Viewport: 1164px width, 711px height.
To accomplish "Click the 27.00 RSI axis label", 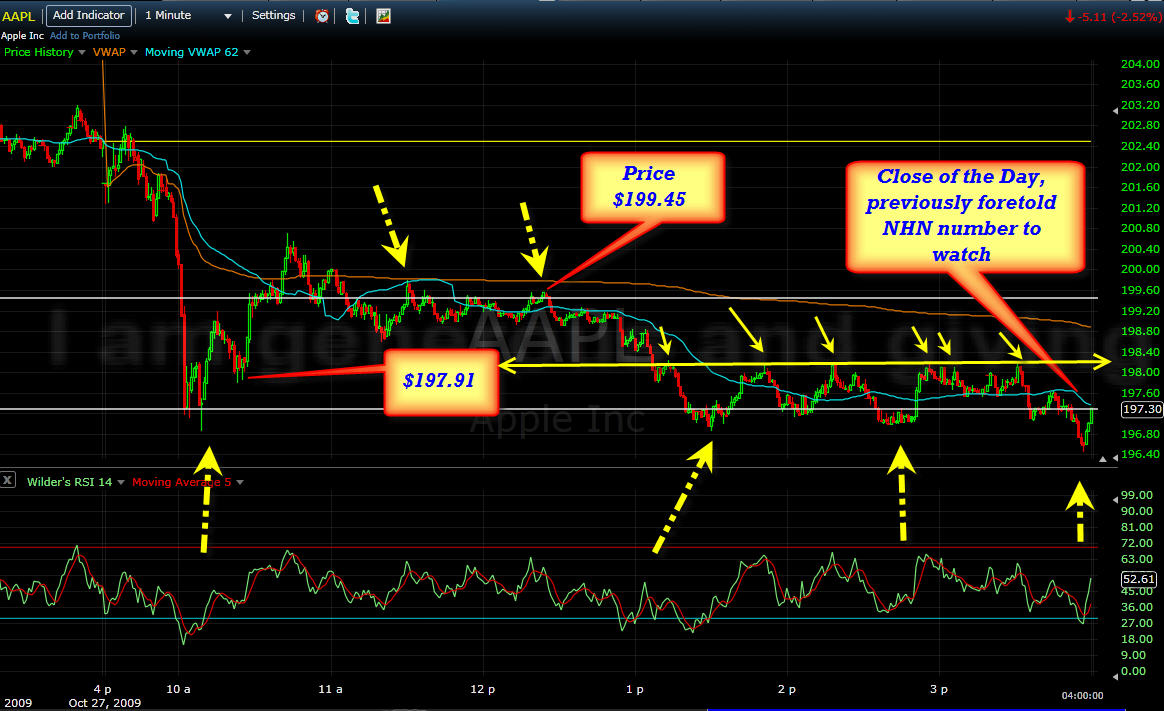I will (x=1137, y=623).
